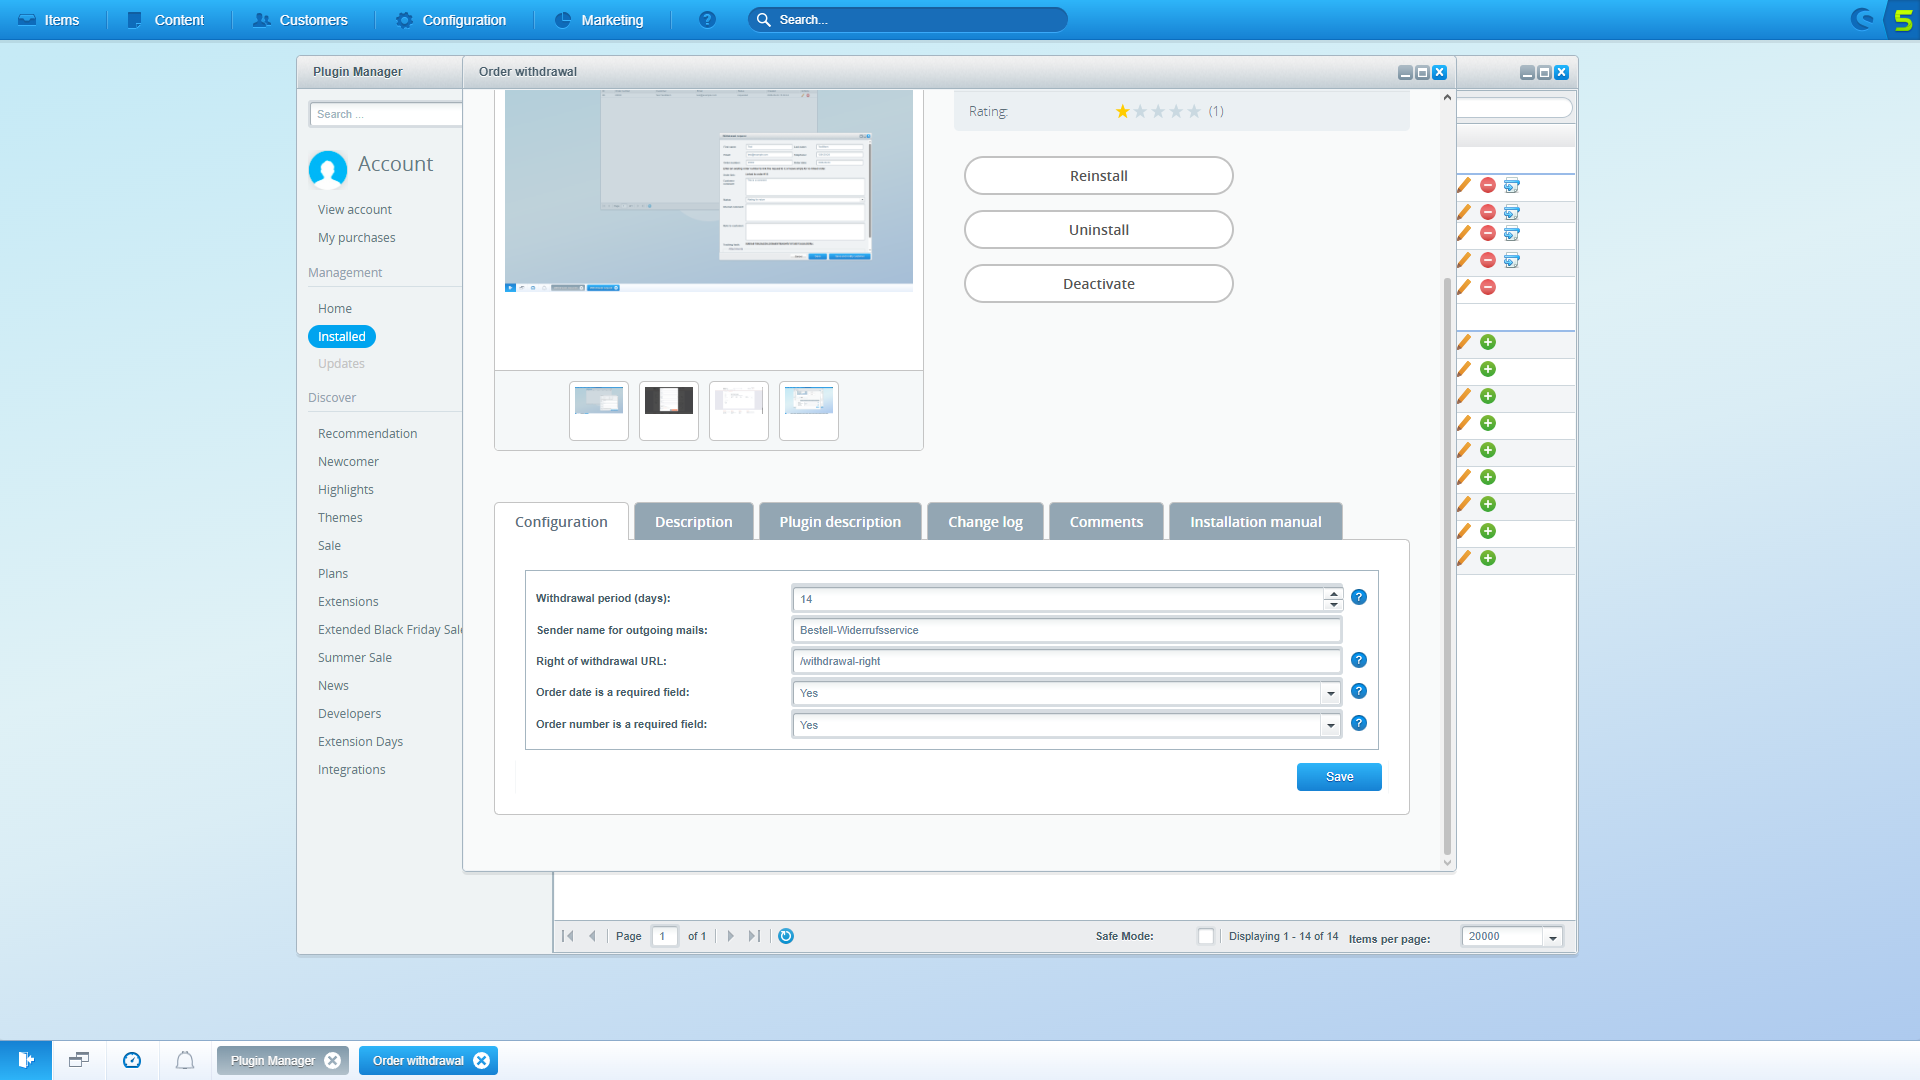Screen dimensions: 1920x1080
Task: Open the Configuration menu
Action: click(x=451, y=20)
